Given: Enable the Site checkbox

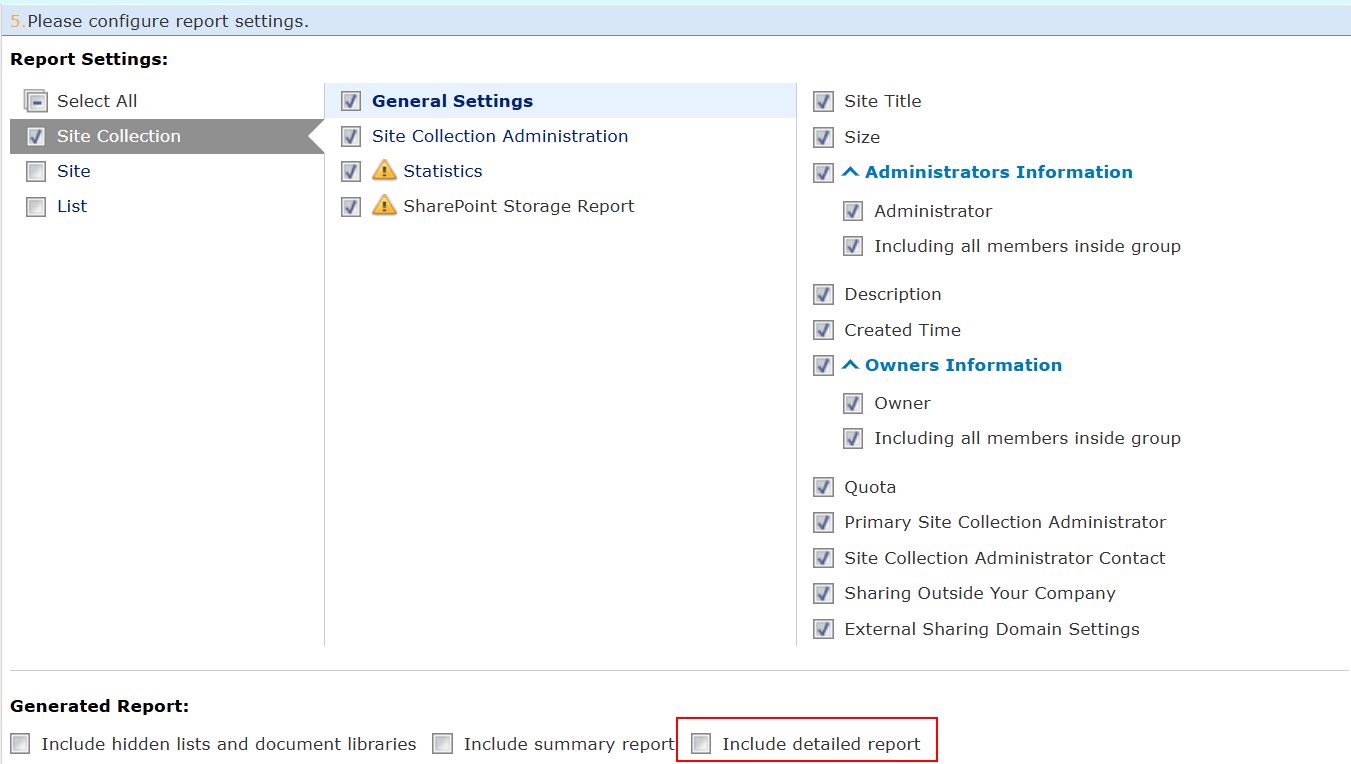Looking at the screenshot, I should [35, 171].
